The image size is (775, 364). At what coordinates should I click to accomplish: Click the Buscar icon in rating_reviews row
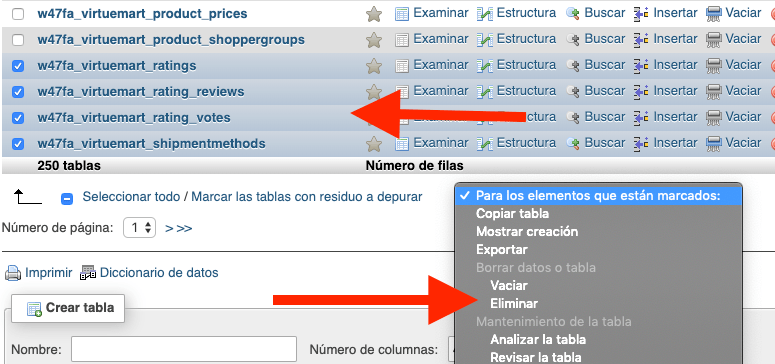573,91
